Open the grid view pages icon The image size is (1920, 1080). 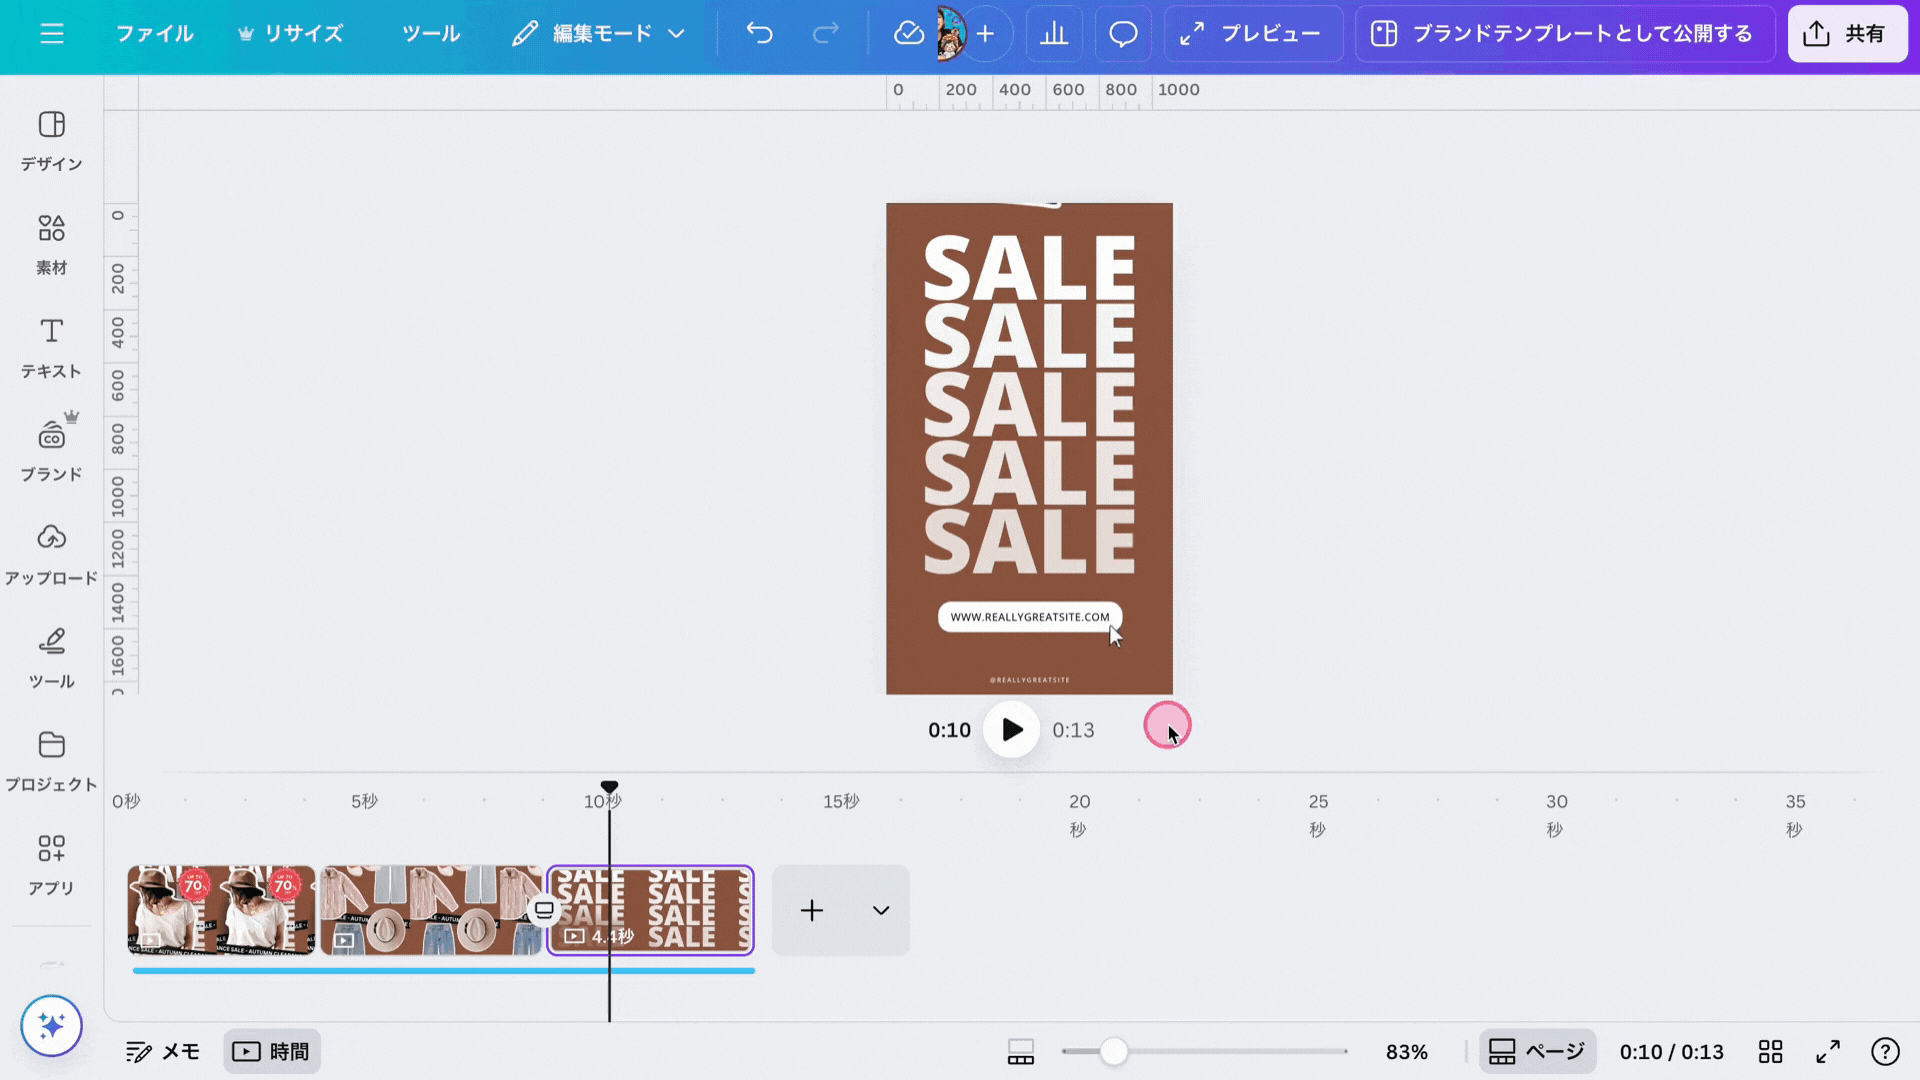coord(1770,1051)
